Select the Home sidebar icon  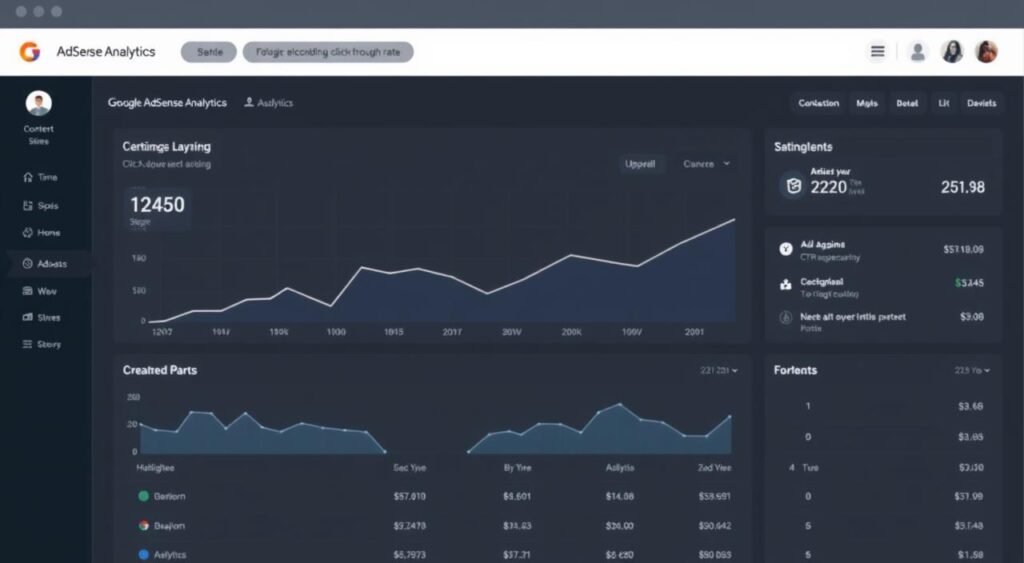27,233
